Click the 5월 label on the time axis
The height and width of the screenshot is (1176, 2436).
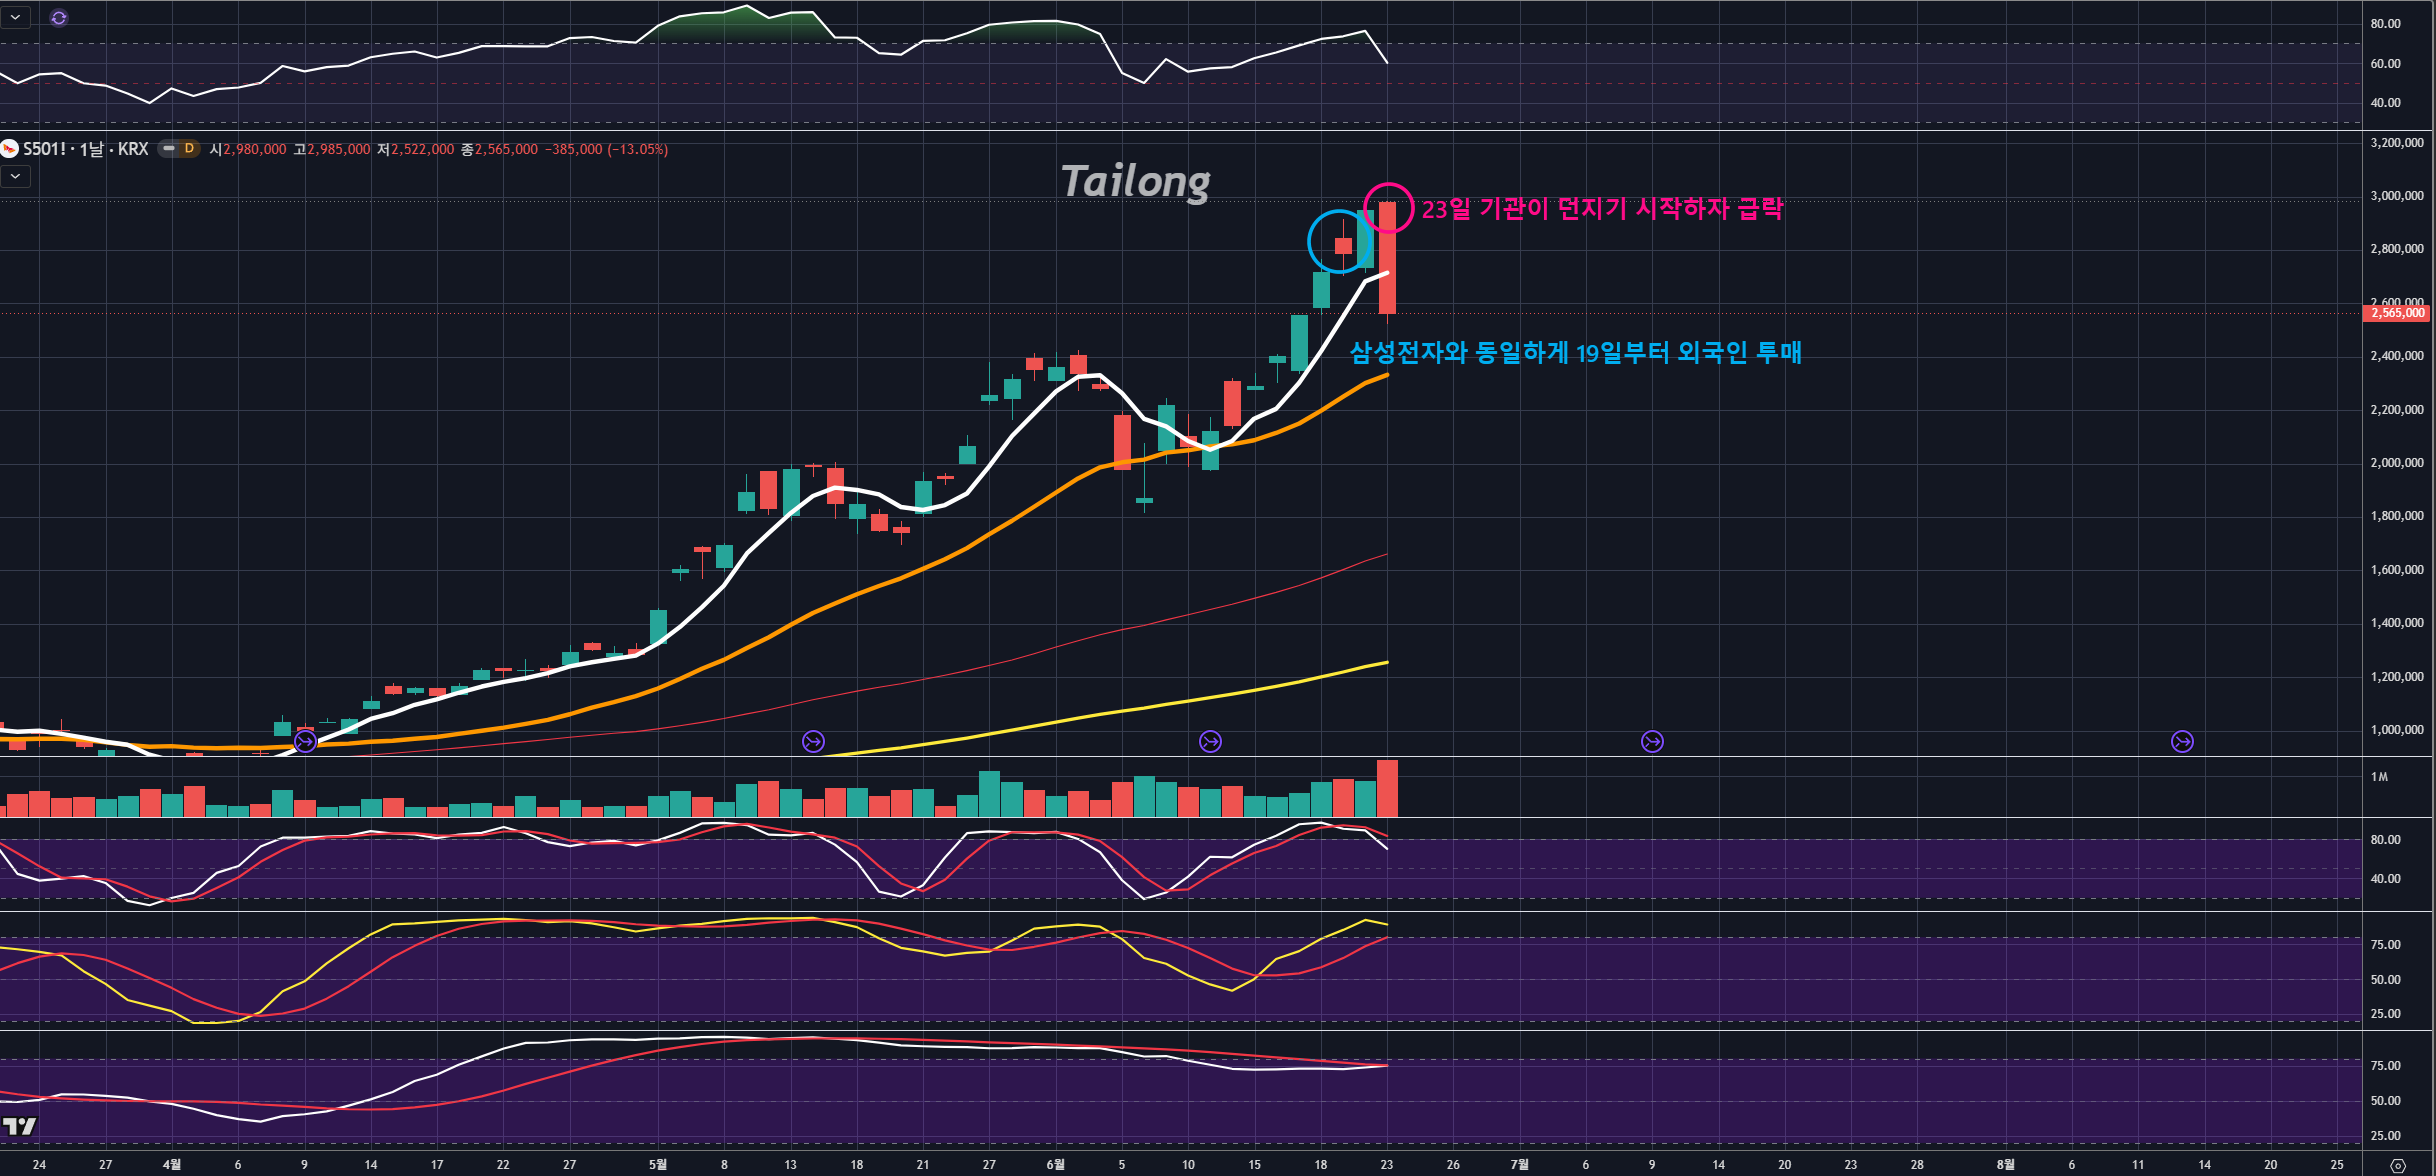click(x=657, y=1164)
